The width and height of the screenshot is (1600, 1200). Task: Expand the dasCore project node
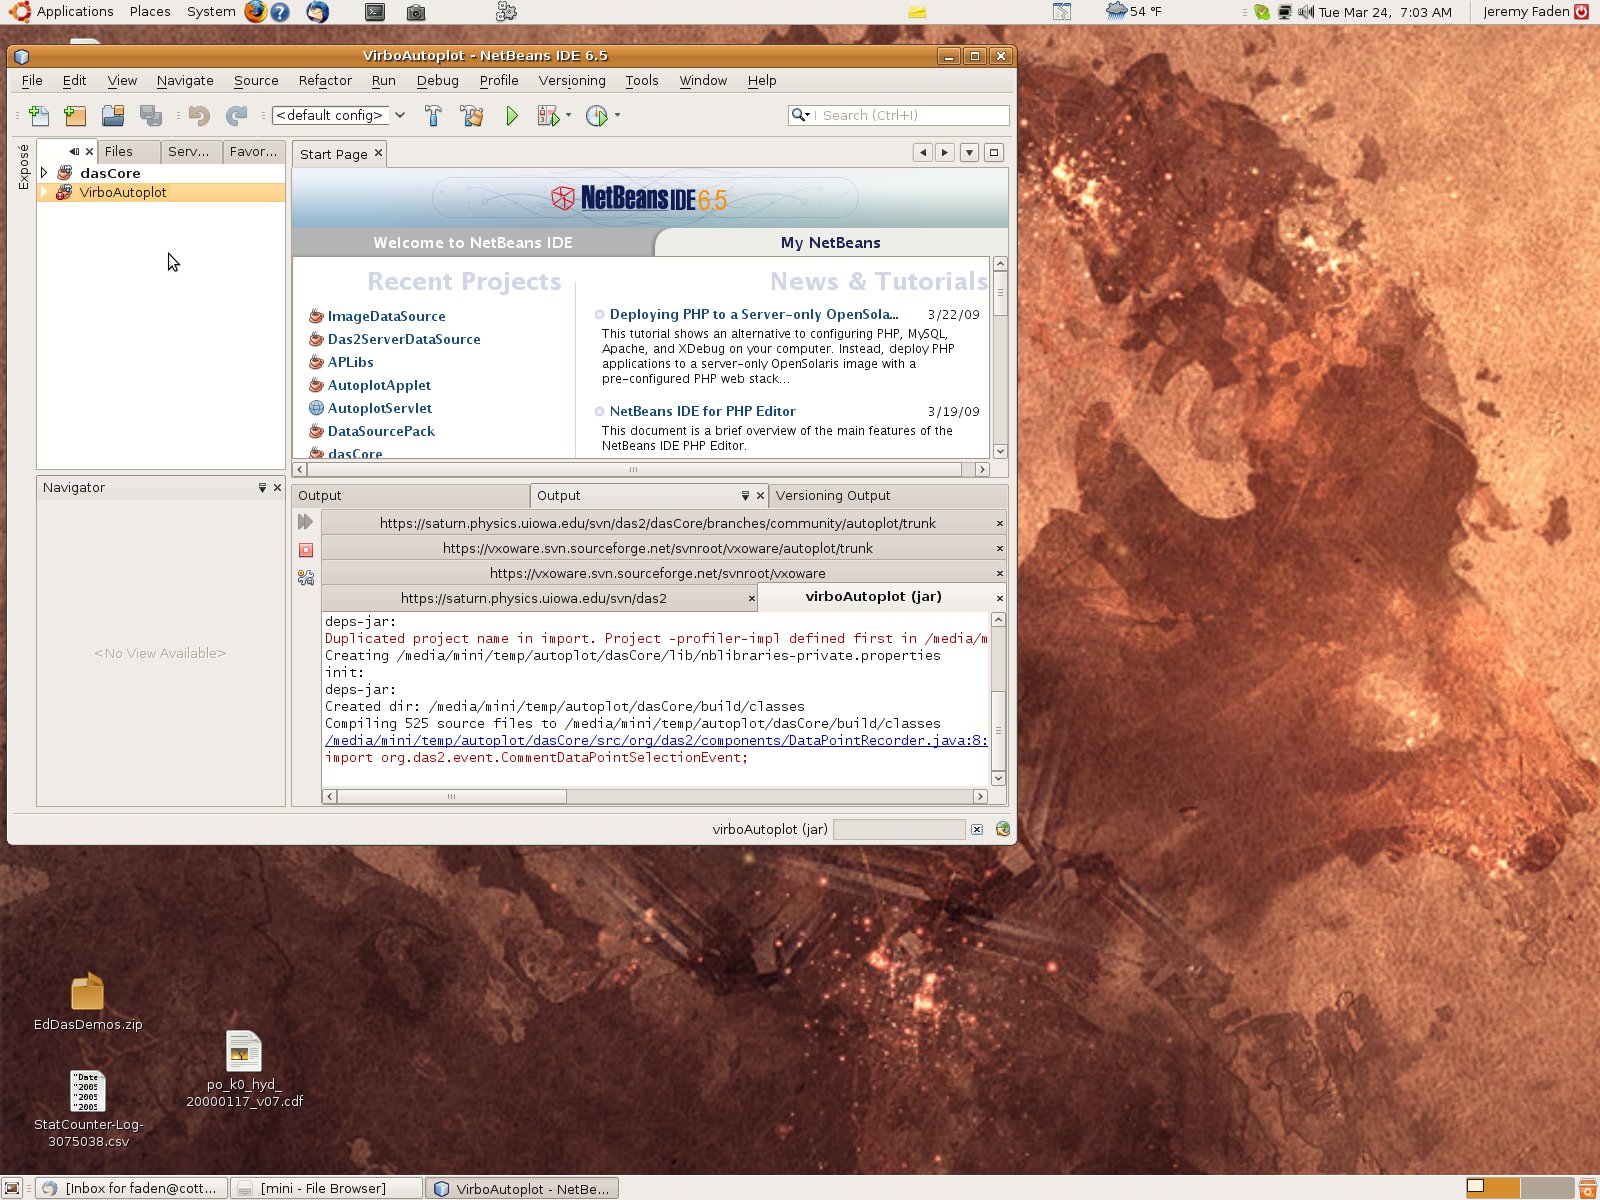pos(44,172)
